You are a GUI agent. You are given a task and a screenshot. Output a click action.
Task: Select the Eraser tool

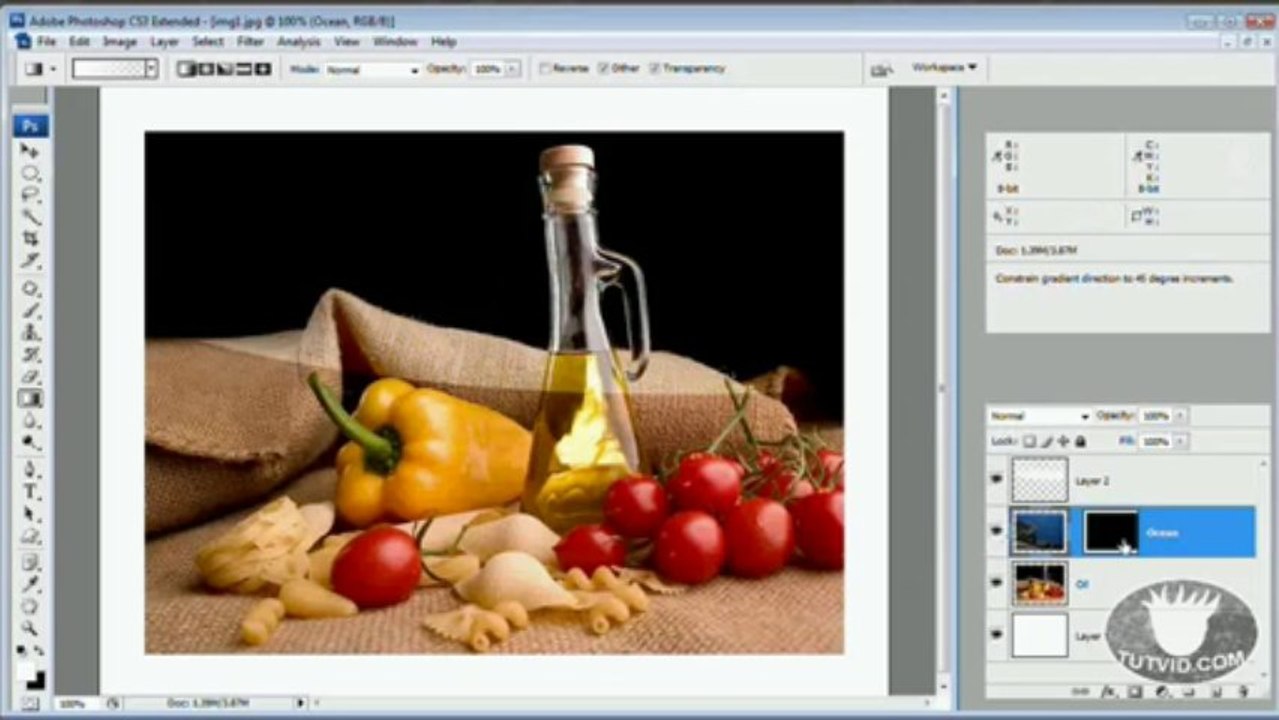pyautogui.click(x=31, y=376)
